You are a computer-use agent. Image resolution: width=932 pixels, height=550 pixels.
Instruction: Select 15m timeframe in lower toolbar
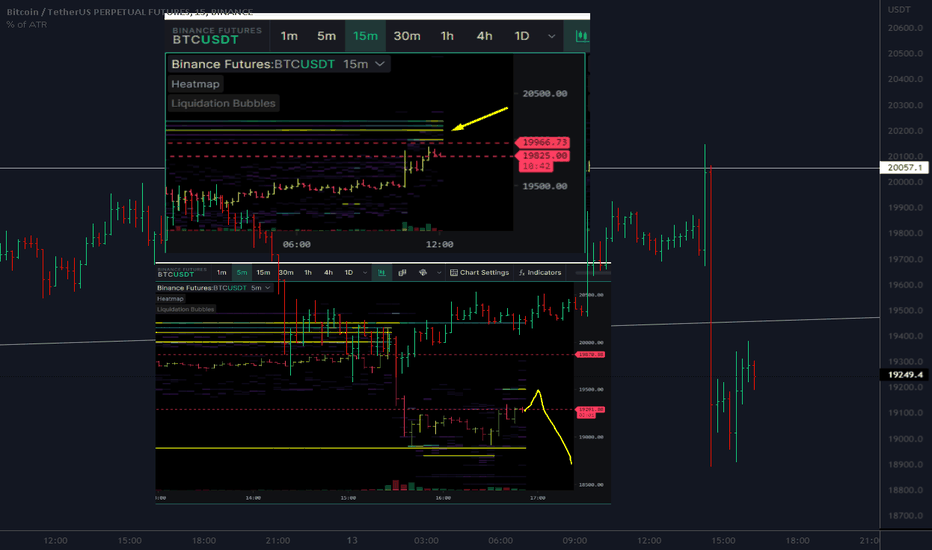pyautogui.click(x=263, y=272)
